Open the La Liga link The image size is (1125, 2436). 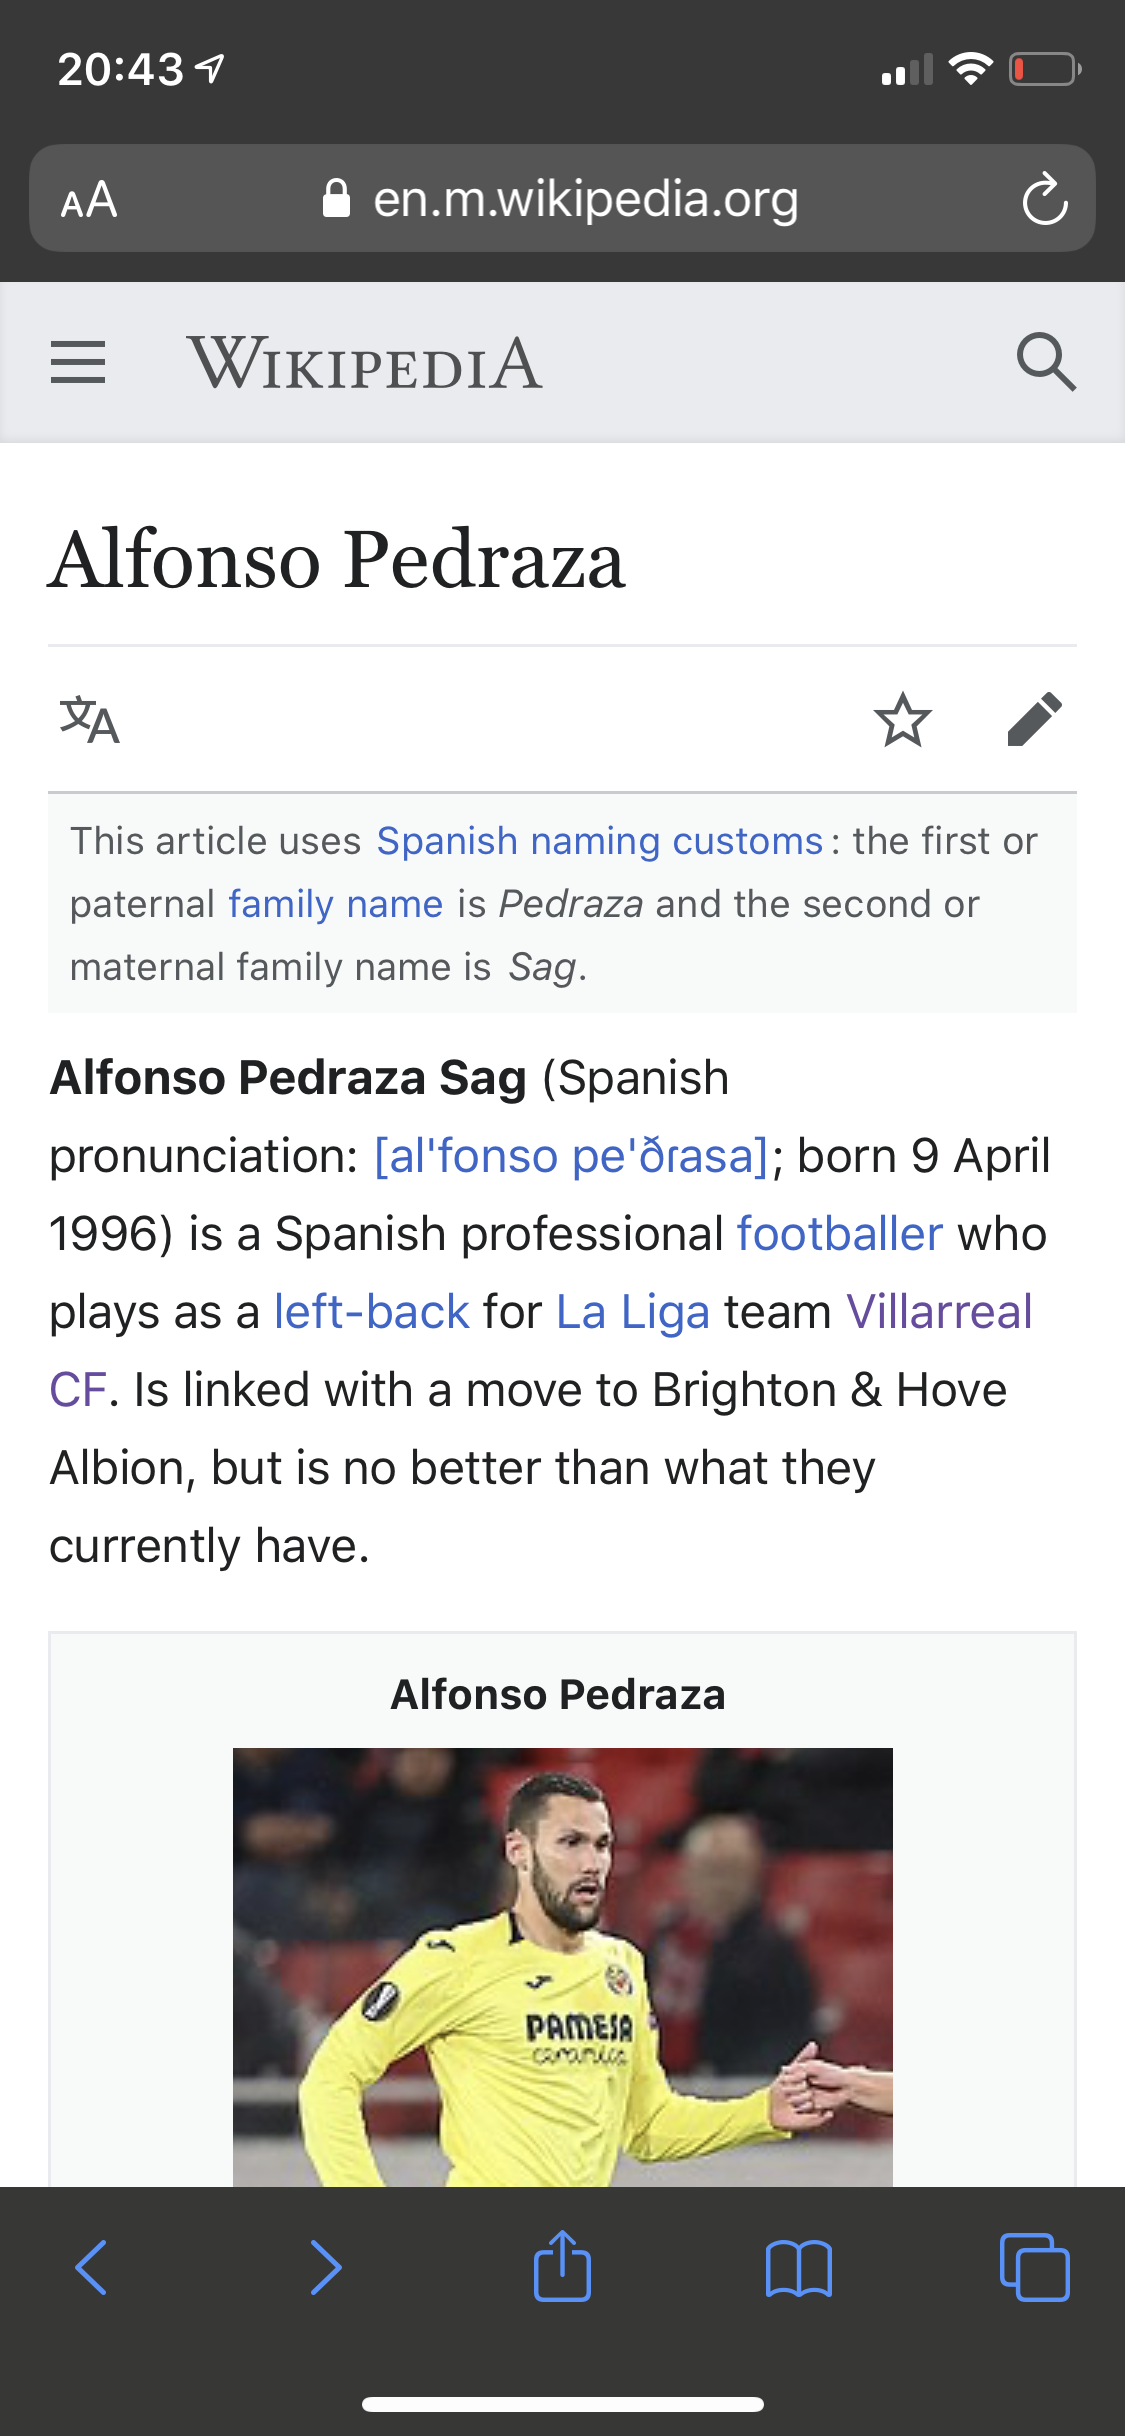[633, 1312]
